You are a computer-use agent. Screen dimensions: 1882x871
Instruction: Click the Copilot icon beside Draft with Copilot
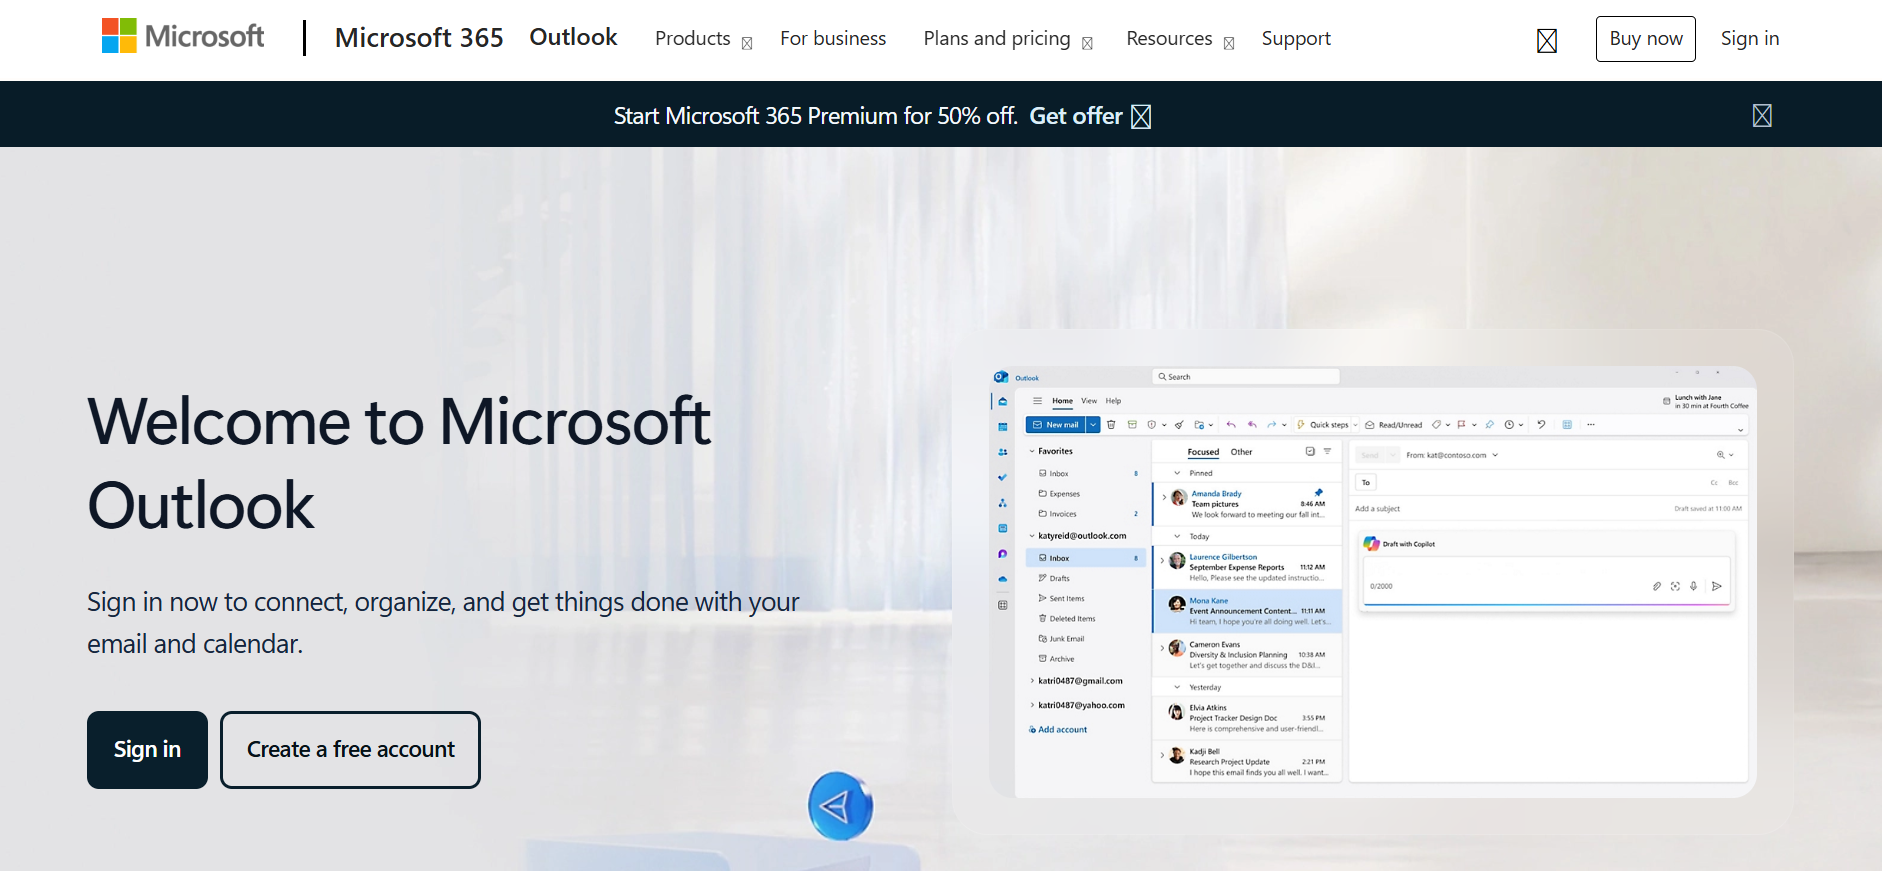coord(1371,544)
